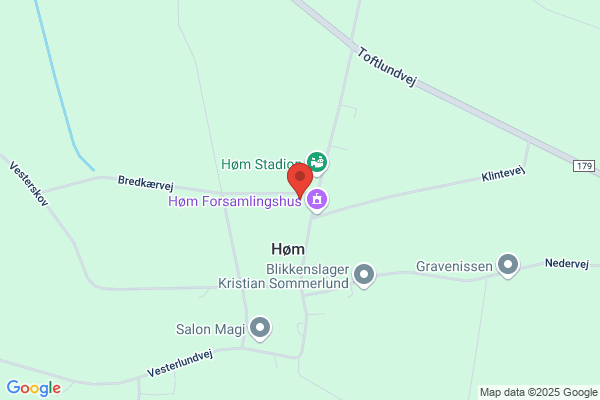Screen dimensions: 600x400
Task: Open the Map data ©2025 Google attribution
Action: coord(539,392)
